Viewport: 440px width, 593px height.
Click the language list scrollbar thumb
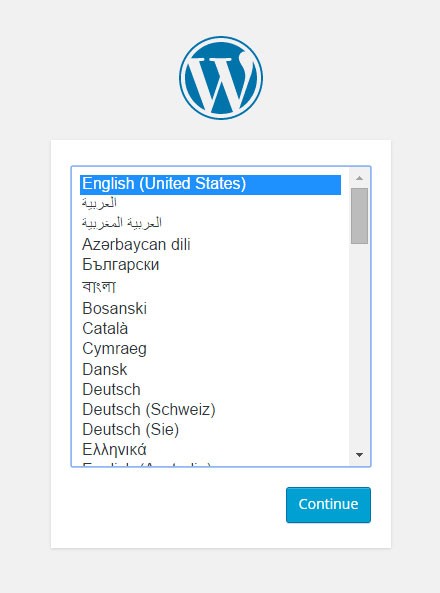(x=359, y=216)
